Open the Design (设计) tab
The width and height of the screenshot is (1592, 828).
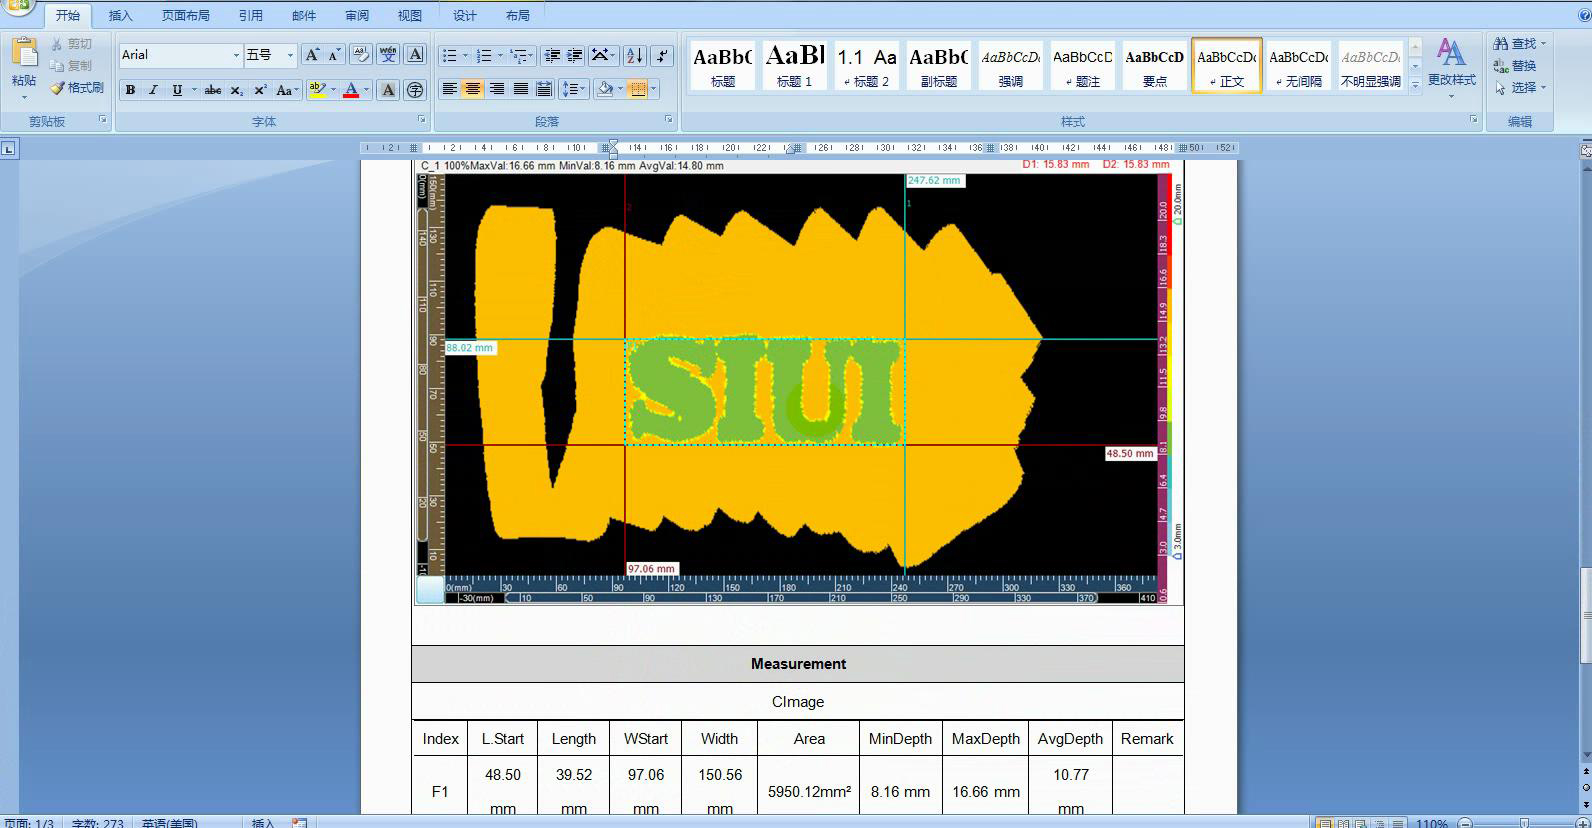click(465, 15)
